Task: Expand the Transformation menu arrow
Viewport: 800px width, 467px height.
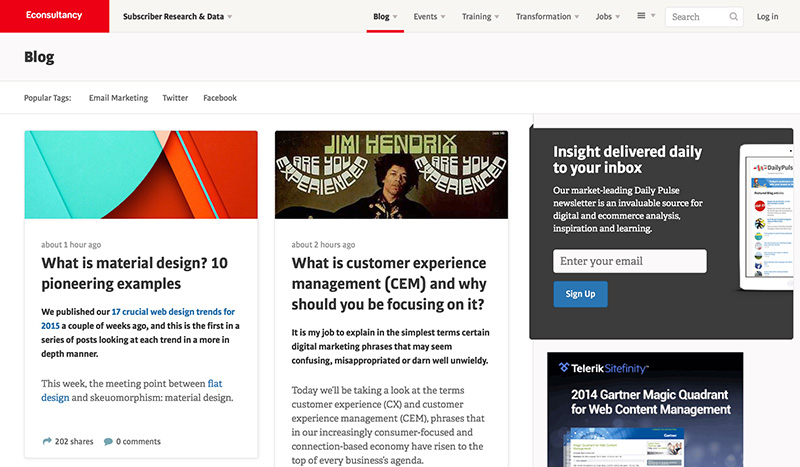Action: (577, 17)
